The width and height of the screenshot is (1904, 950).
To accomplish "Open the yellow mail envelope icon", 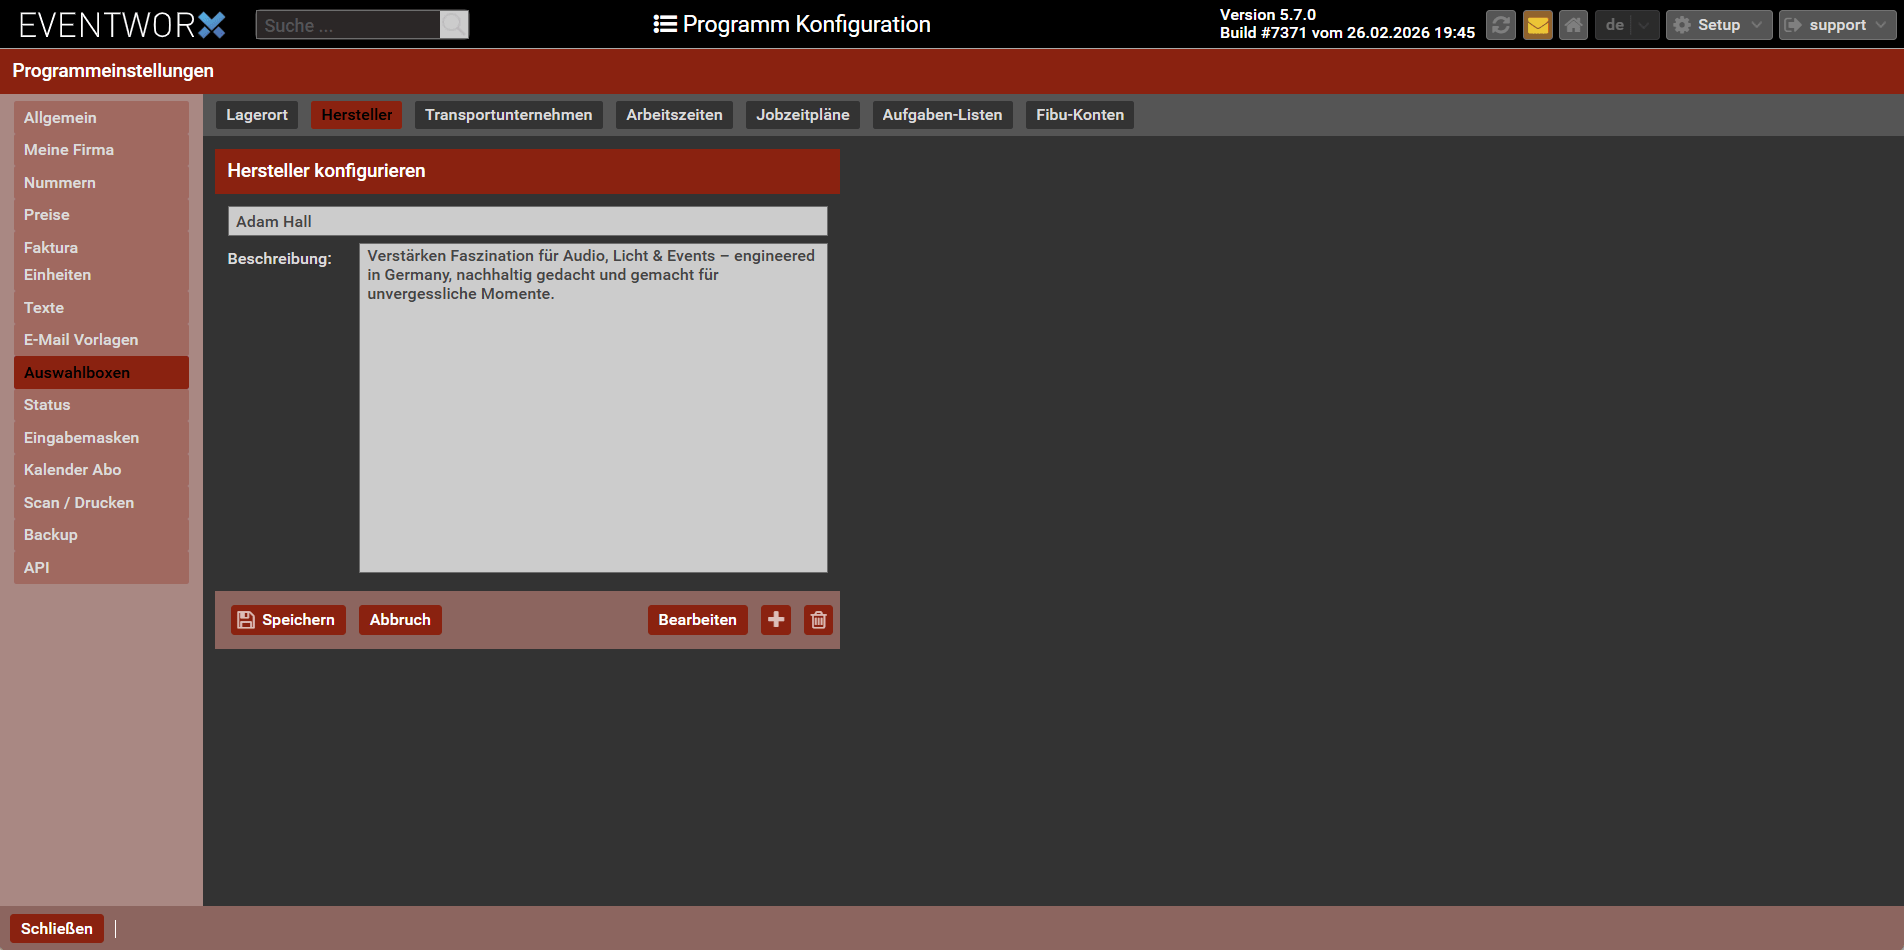I will coord(1537,25).
